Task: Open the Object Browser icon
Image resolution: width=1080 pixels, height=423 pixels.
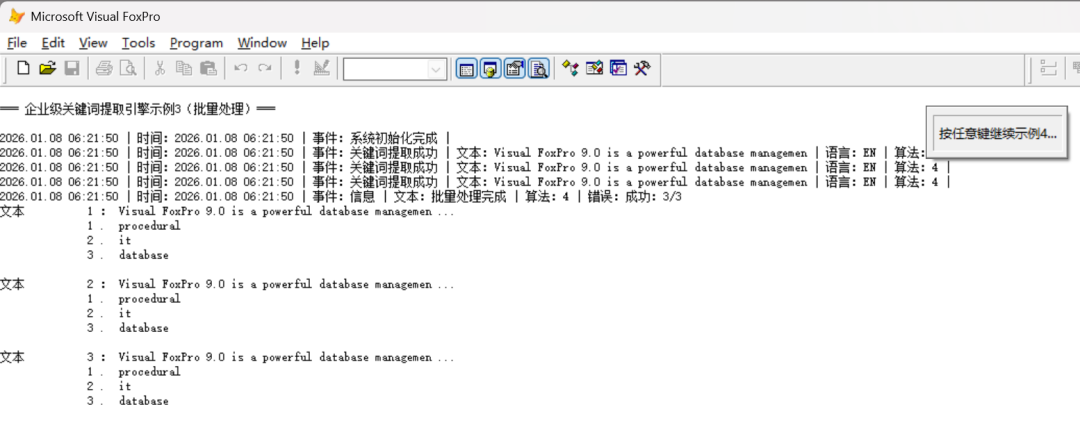Action: 594,68
